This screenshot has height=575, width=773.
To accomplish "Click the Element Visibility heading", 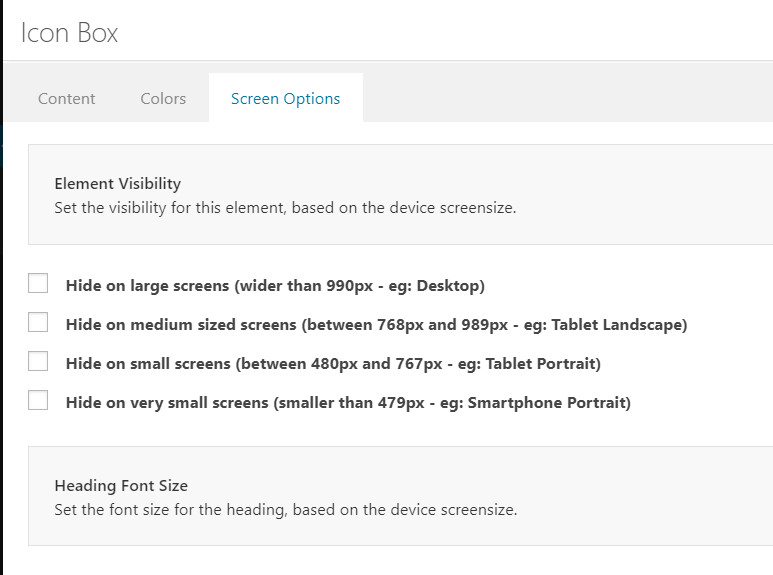I will (x=117, y=183).
